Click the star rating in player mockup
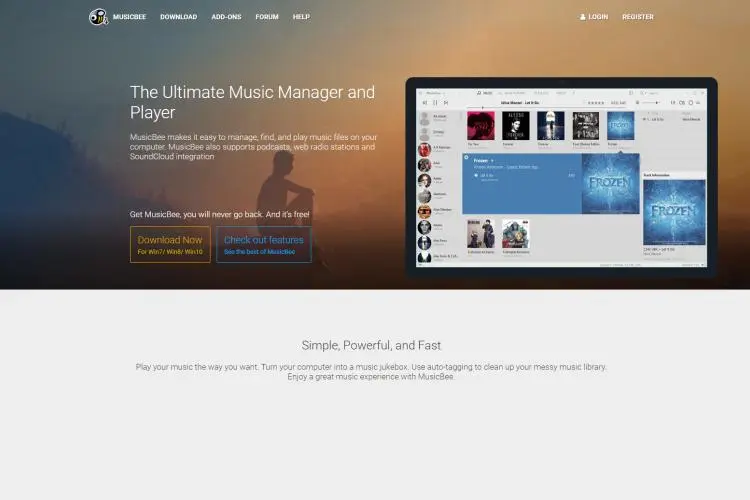This screenshot has width=750, height=500. (596, 103)
